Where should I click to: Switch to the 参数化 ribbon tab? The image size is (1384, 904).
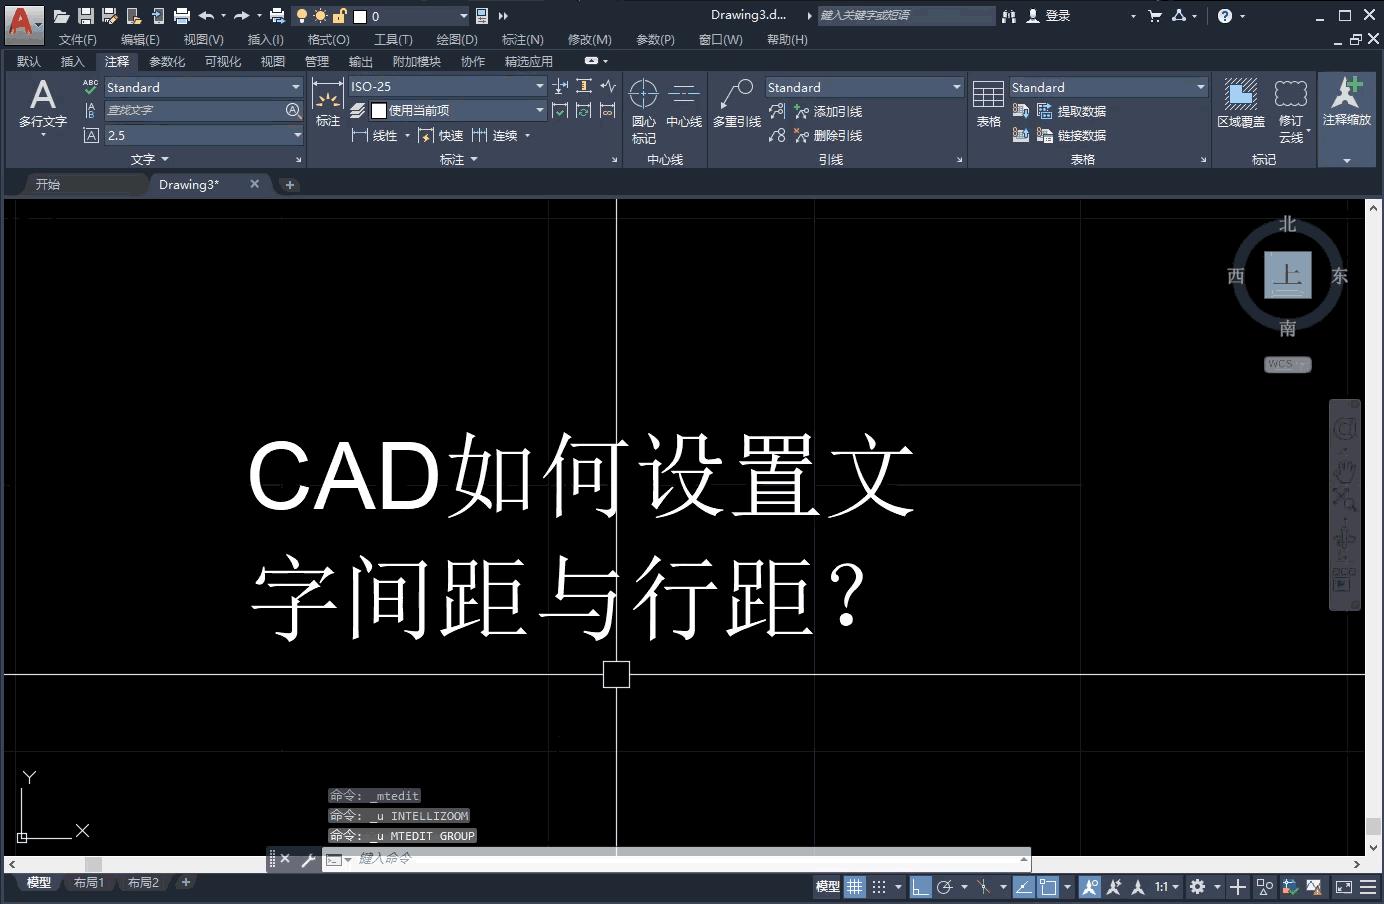point(166,61)
